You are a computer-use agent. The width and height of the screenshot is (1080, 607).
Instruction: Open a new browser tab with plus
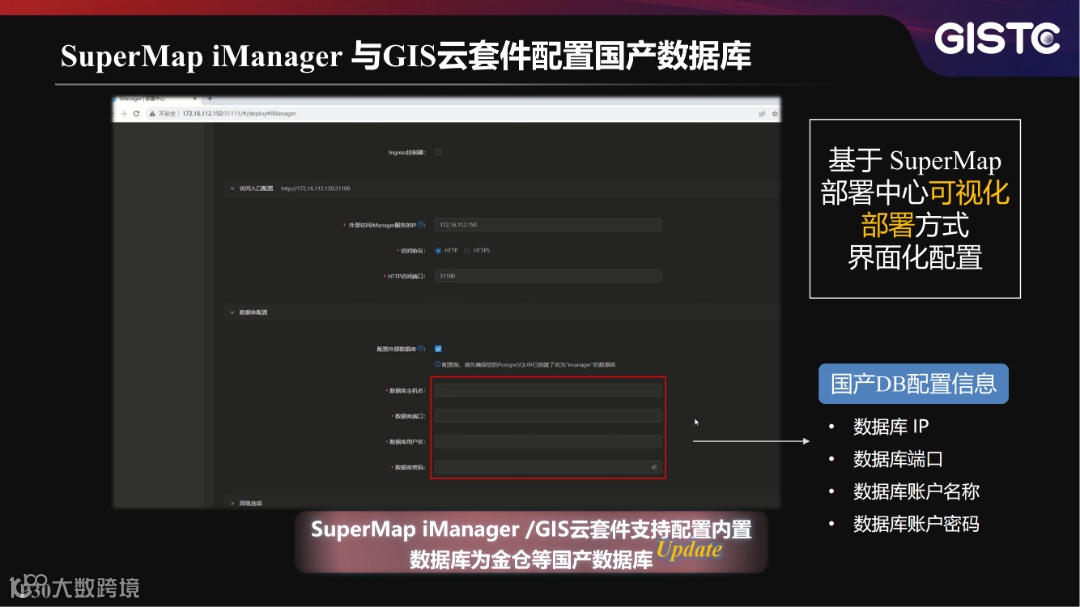(209, 99)
